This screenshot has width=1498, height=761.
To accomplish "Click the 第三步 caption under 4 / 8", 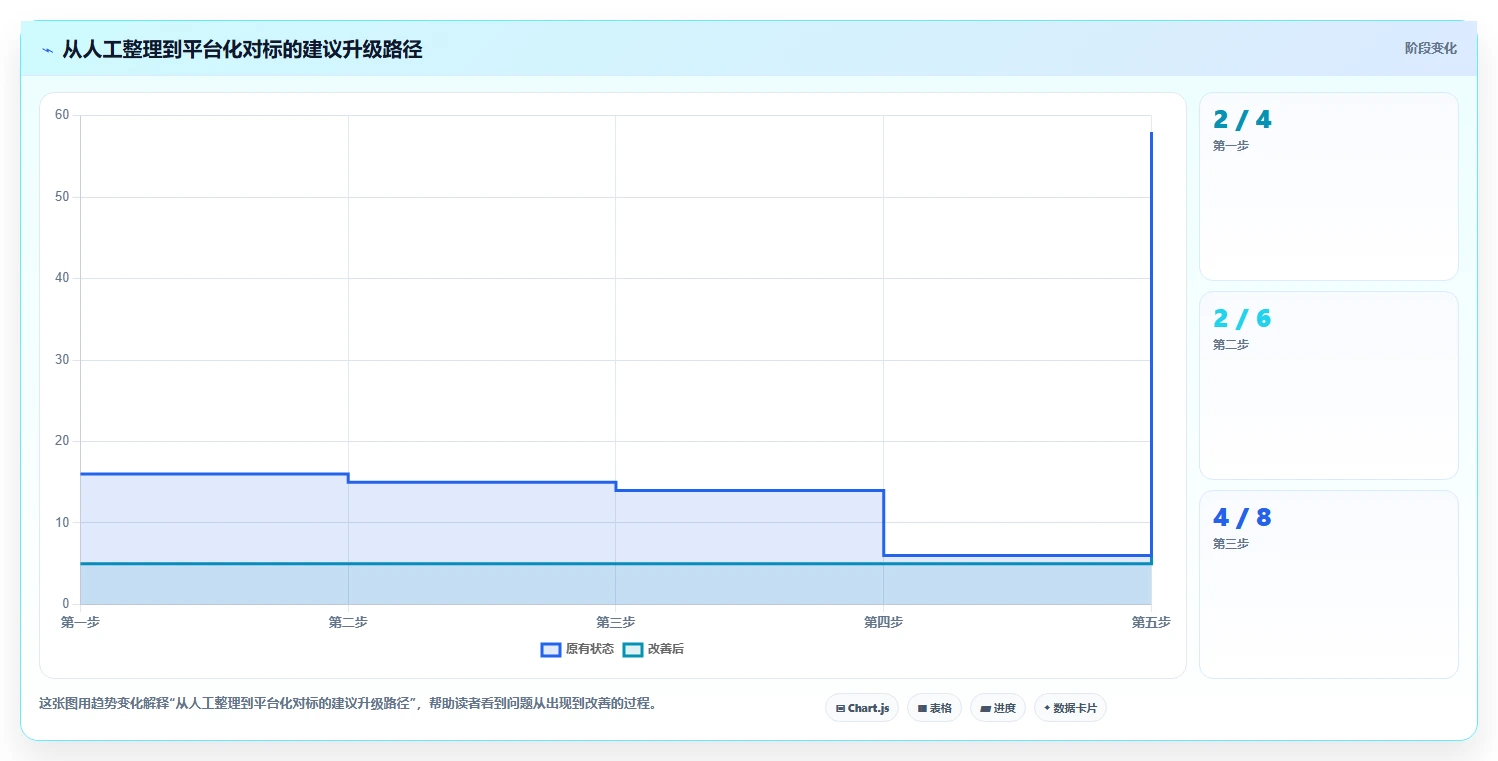I will 1231,544.
